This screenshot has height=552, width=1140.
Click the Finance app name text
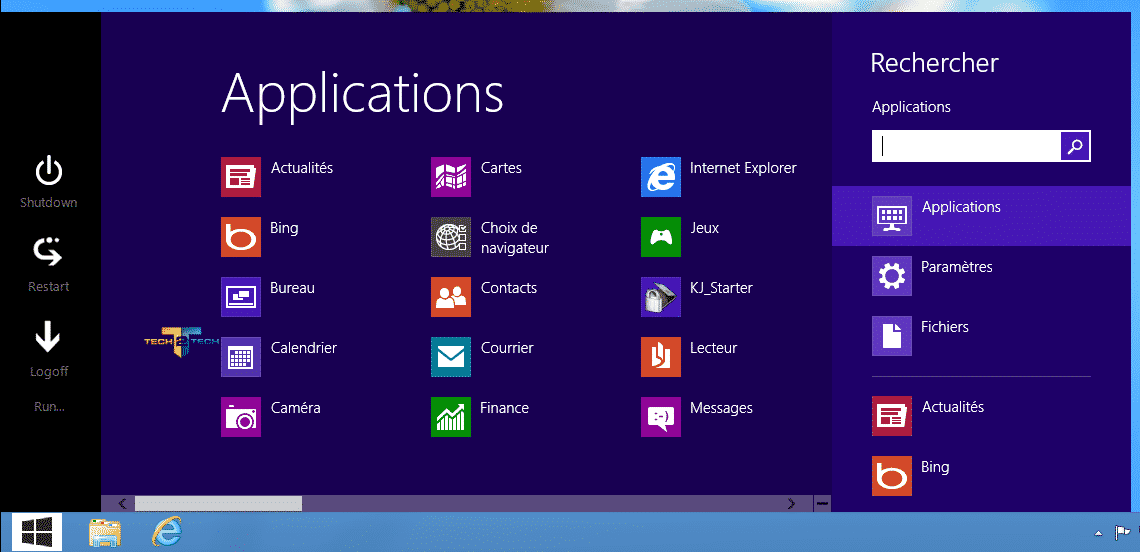(504, 408)
